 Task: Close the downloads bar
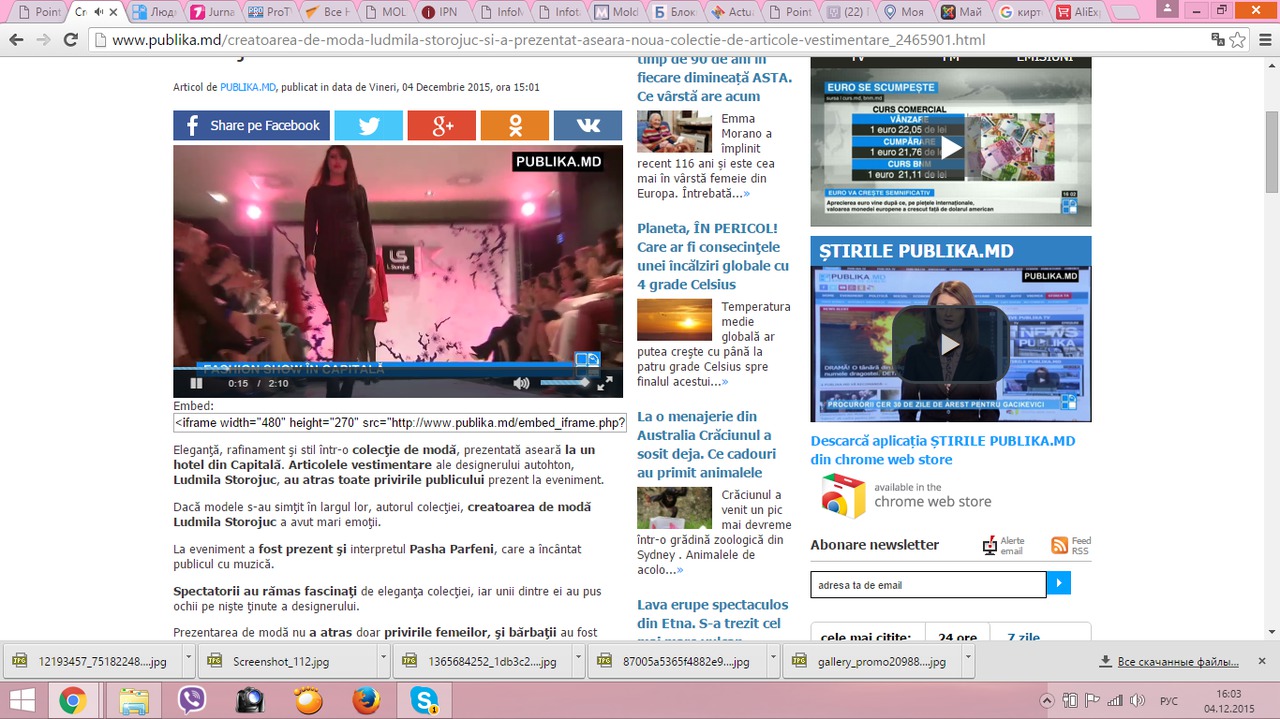pos(1262,661)
